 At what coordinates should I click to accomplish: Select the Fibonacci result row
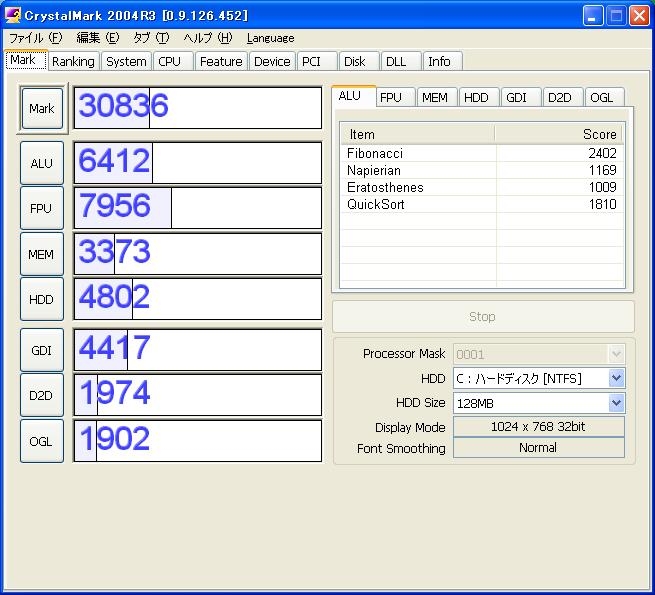point(481,153)
